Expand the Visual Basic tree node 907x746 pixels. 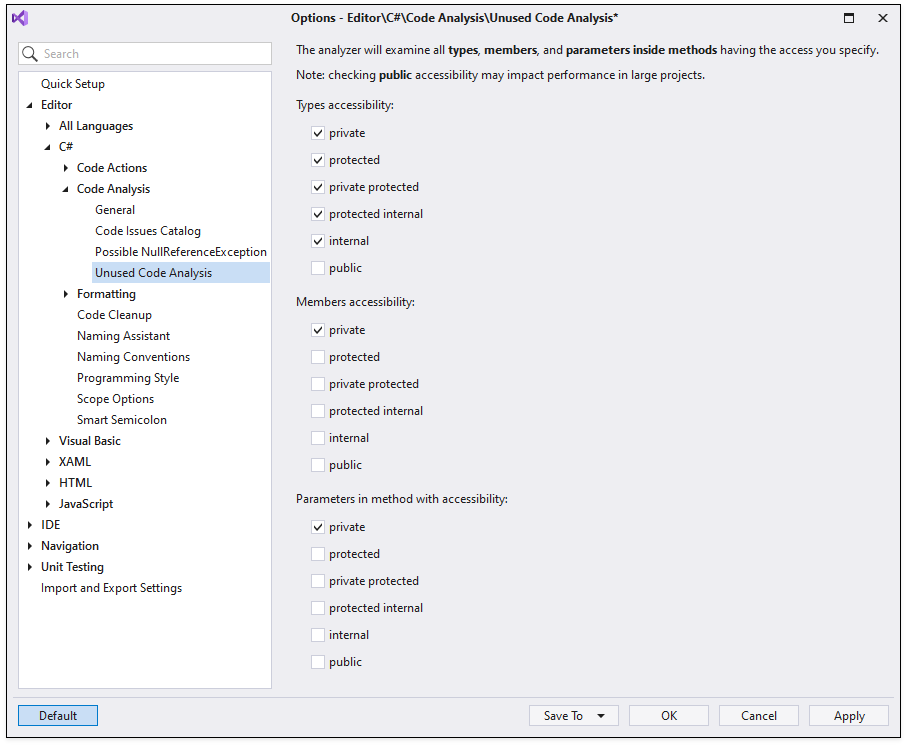click(47, 440)
